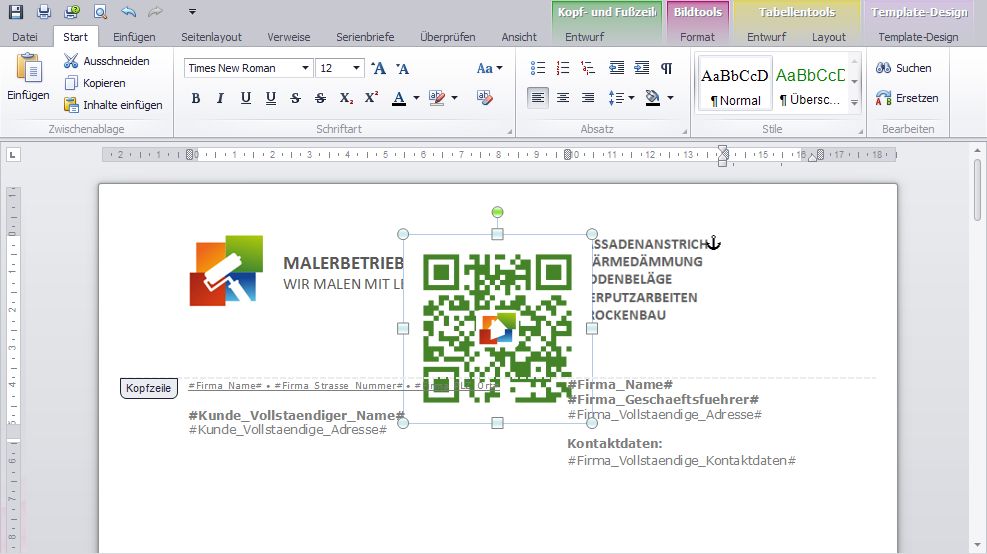
Task: Switch to the Einfügen ribbon tab
Action: 134,37
